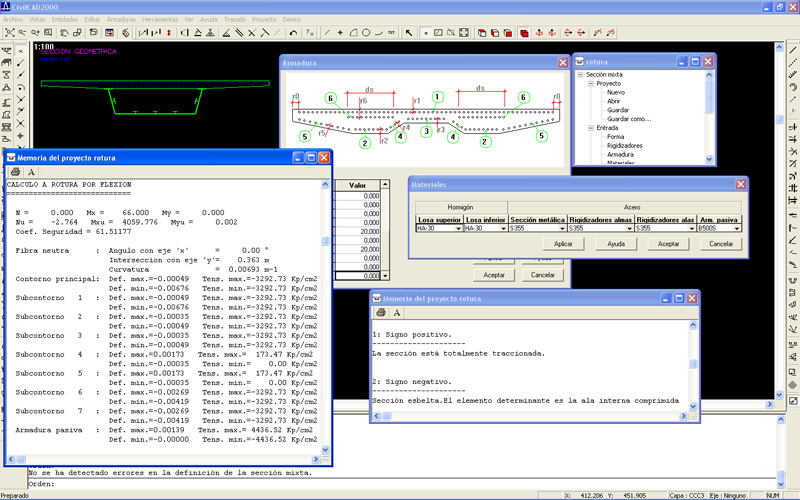Click Ayuda button in Materiales dialog

click(x=615, y=244)
